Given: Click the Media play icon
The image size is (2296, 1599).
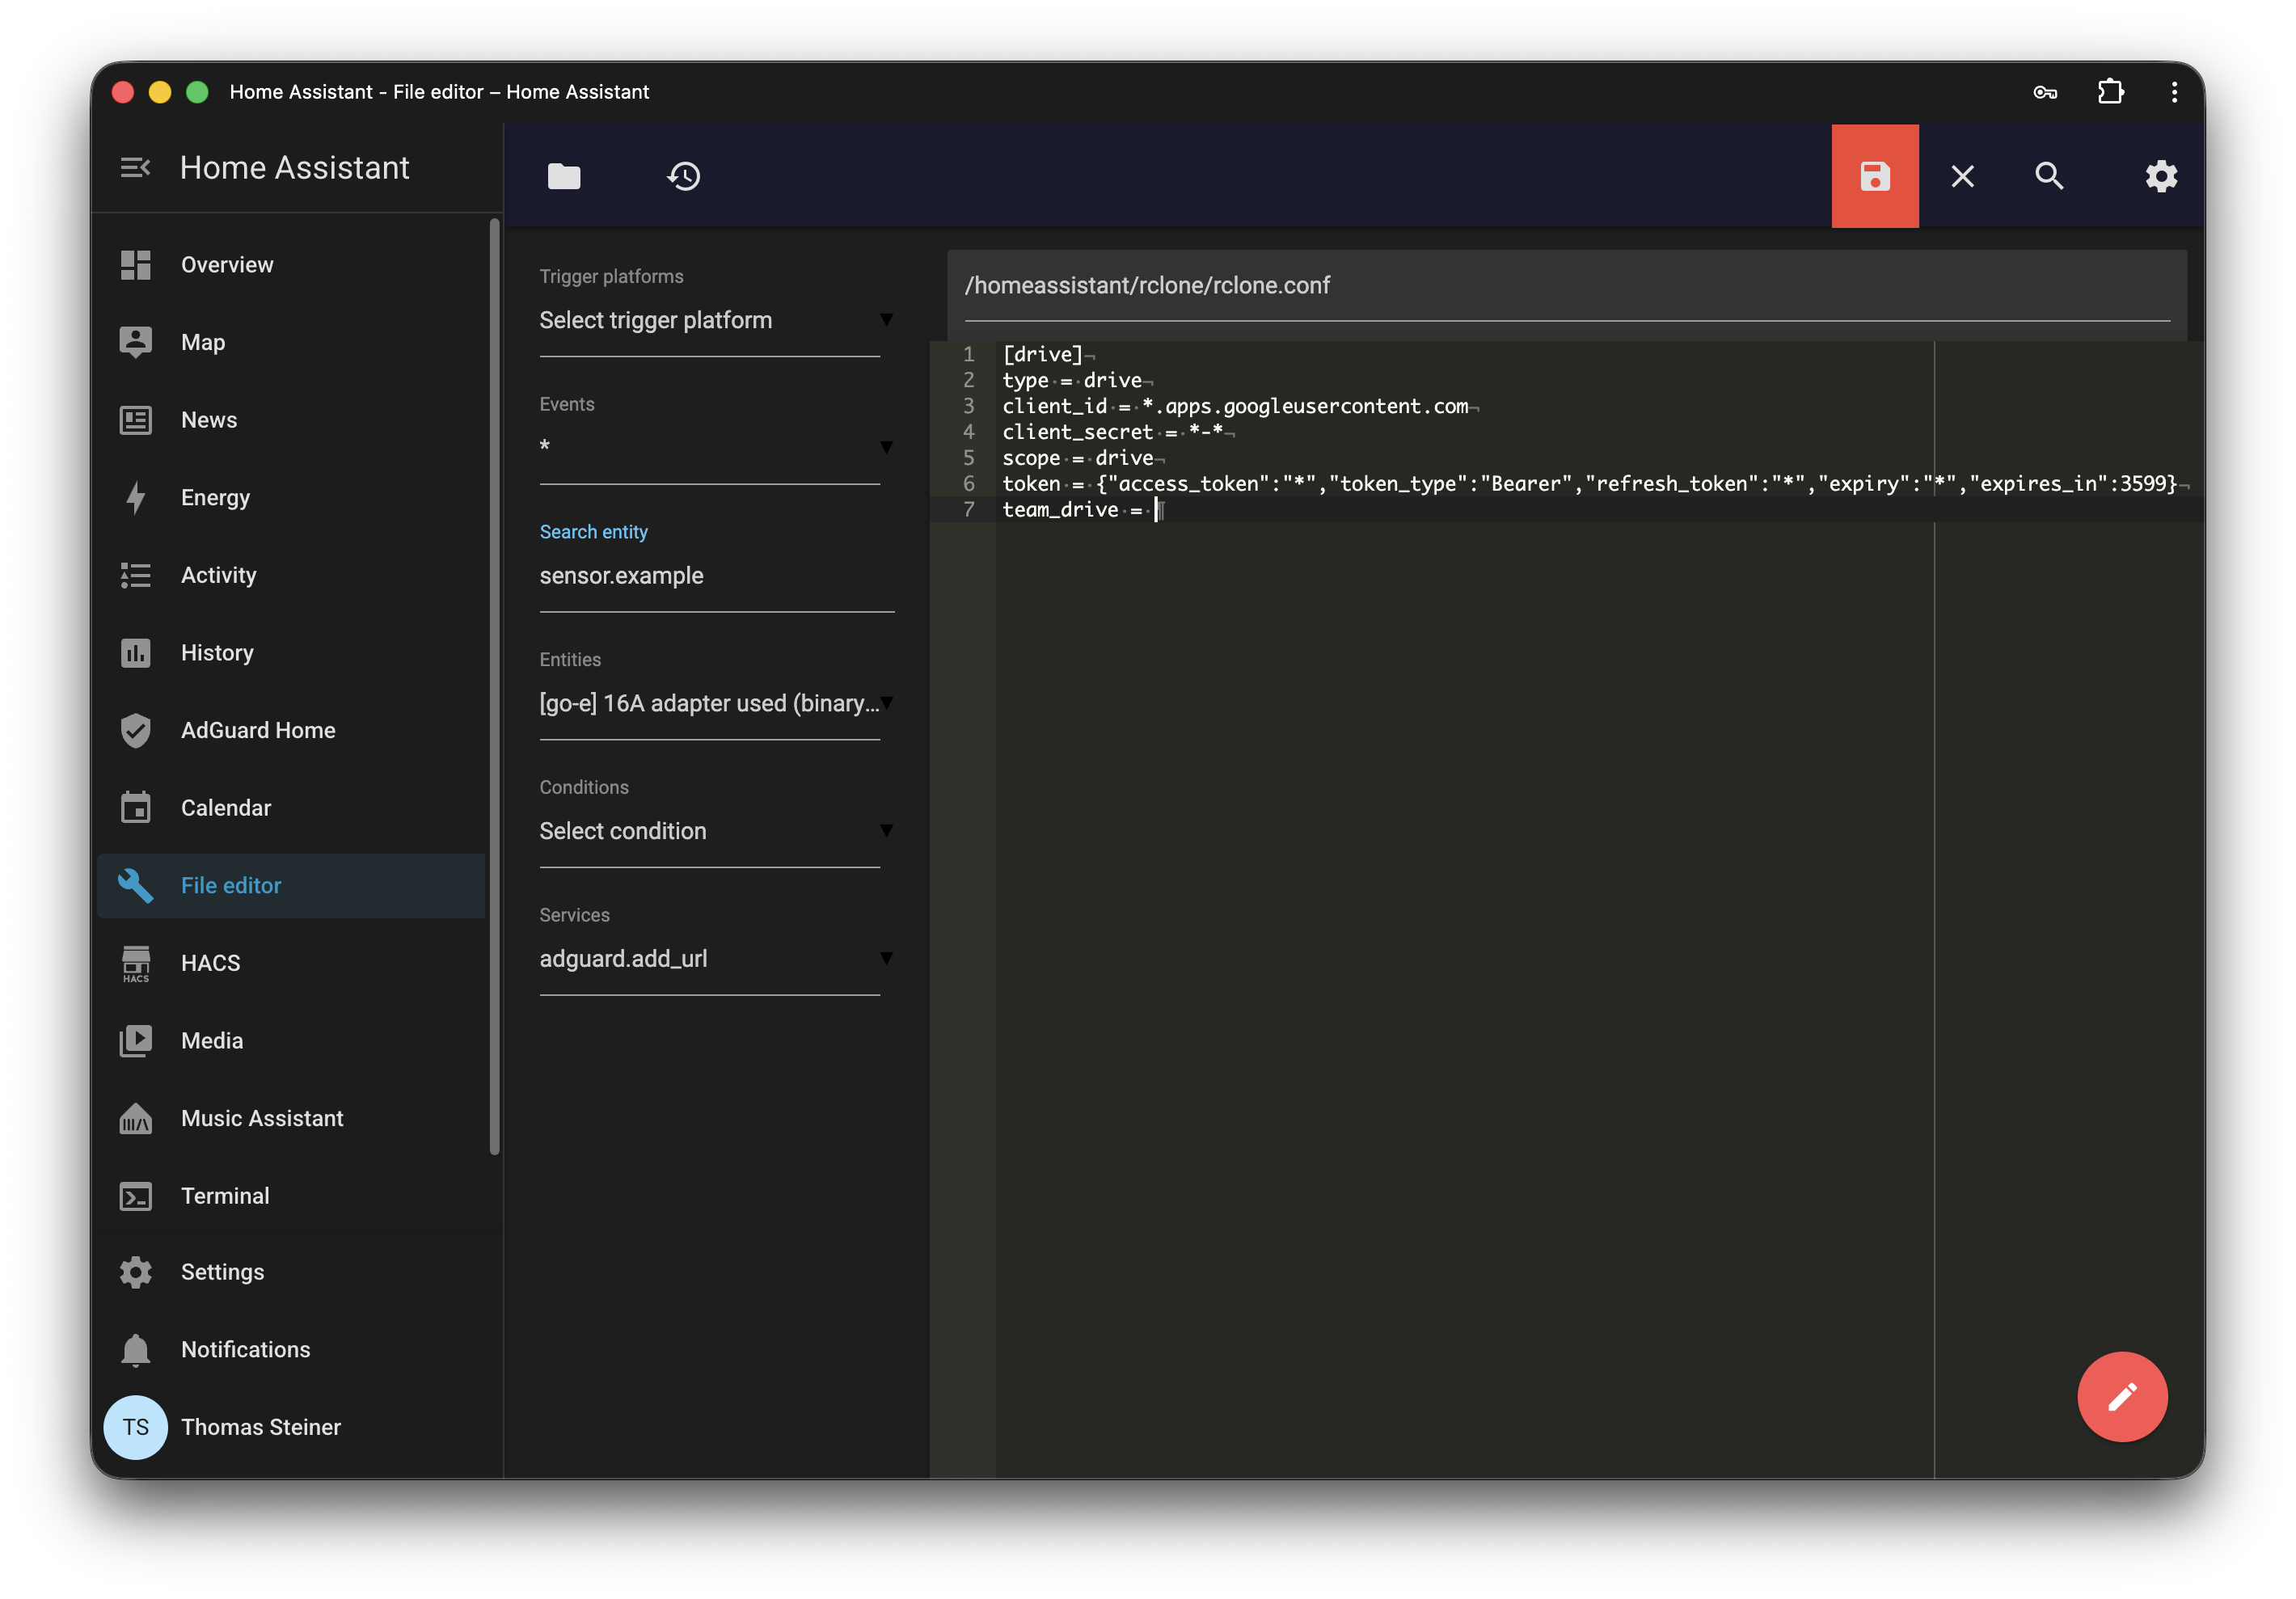Looking at the screenshot, I should coord(136,1041).
